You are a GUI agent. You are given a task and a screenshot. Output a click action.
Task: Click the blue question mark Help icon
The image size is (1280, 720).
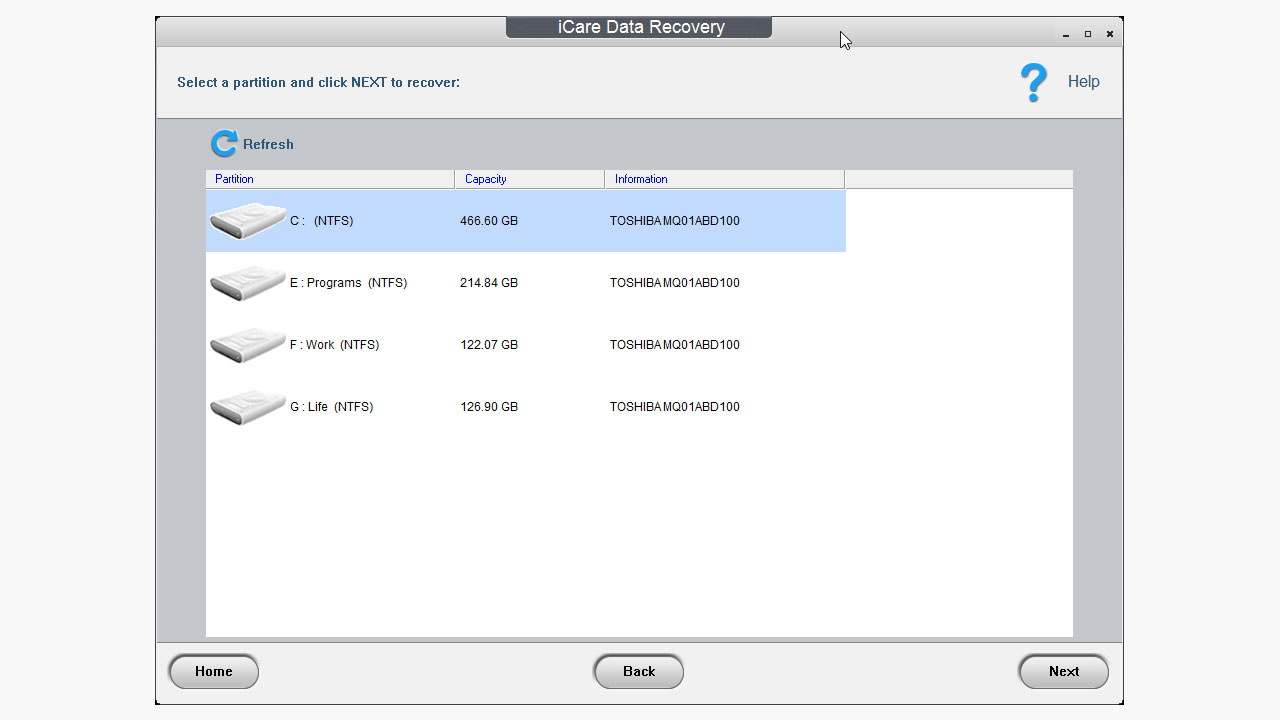(1034, 82)
